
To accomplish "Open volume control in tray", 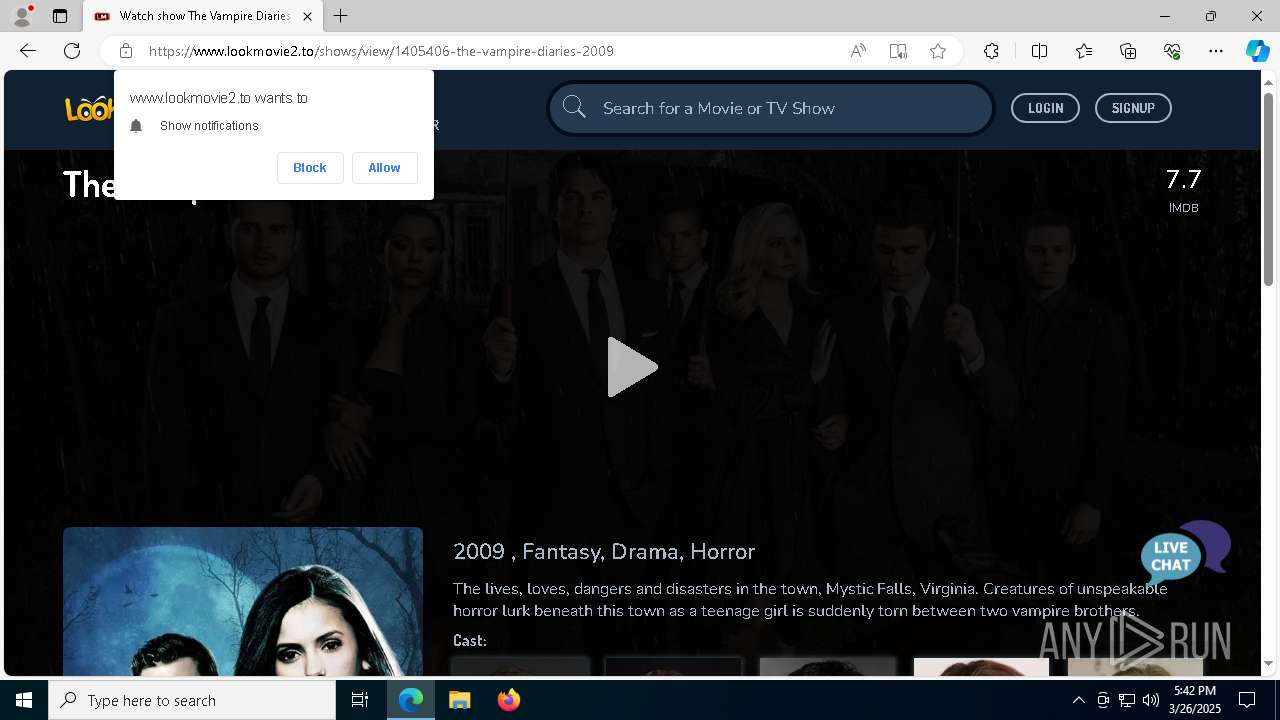I will (1150, 700).
